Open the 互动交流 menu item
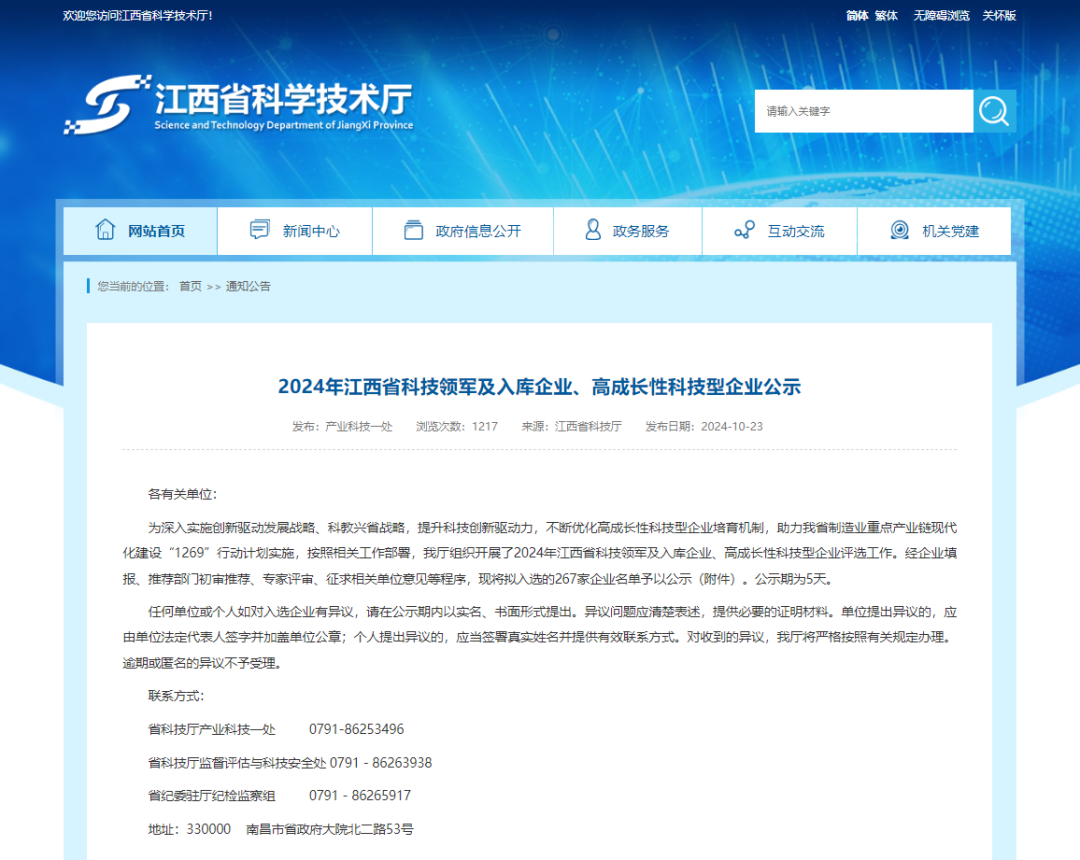 (x=780, y=231)
